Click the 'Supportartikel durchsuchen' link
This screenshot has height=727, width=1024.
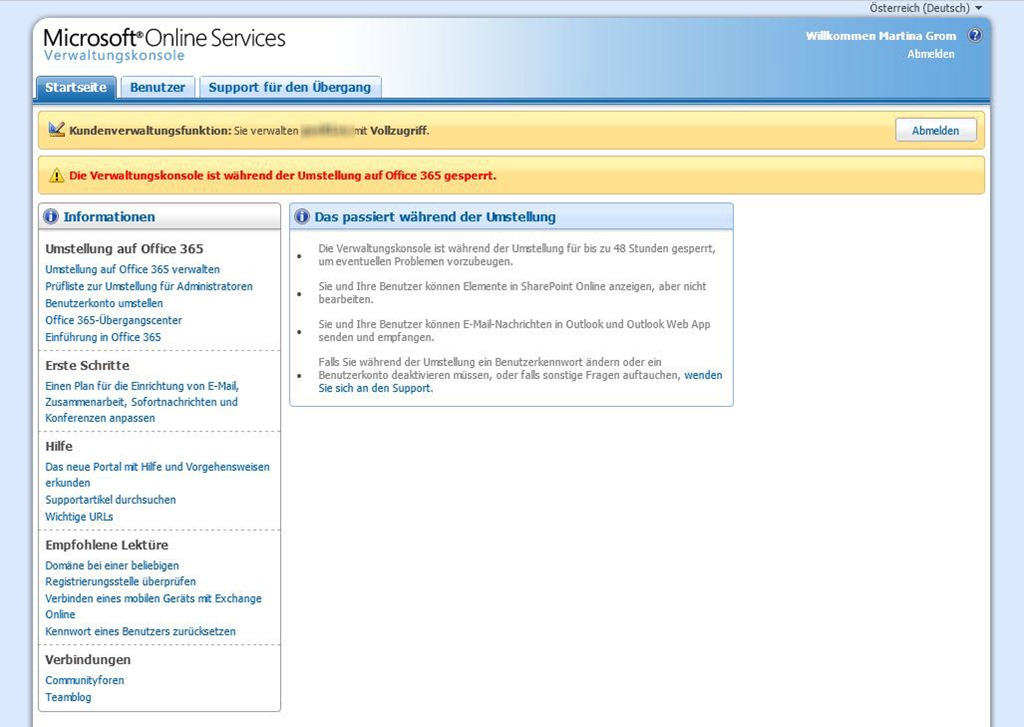(x=110, y=500)
